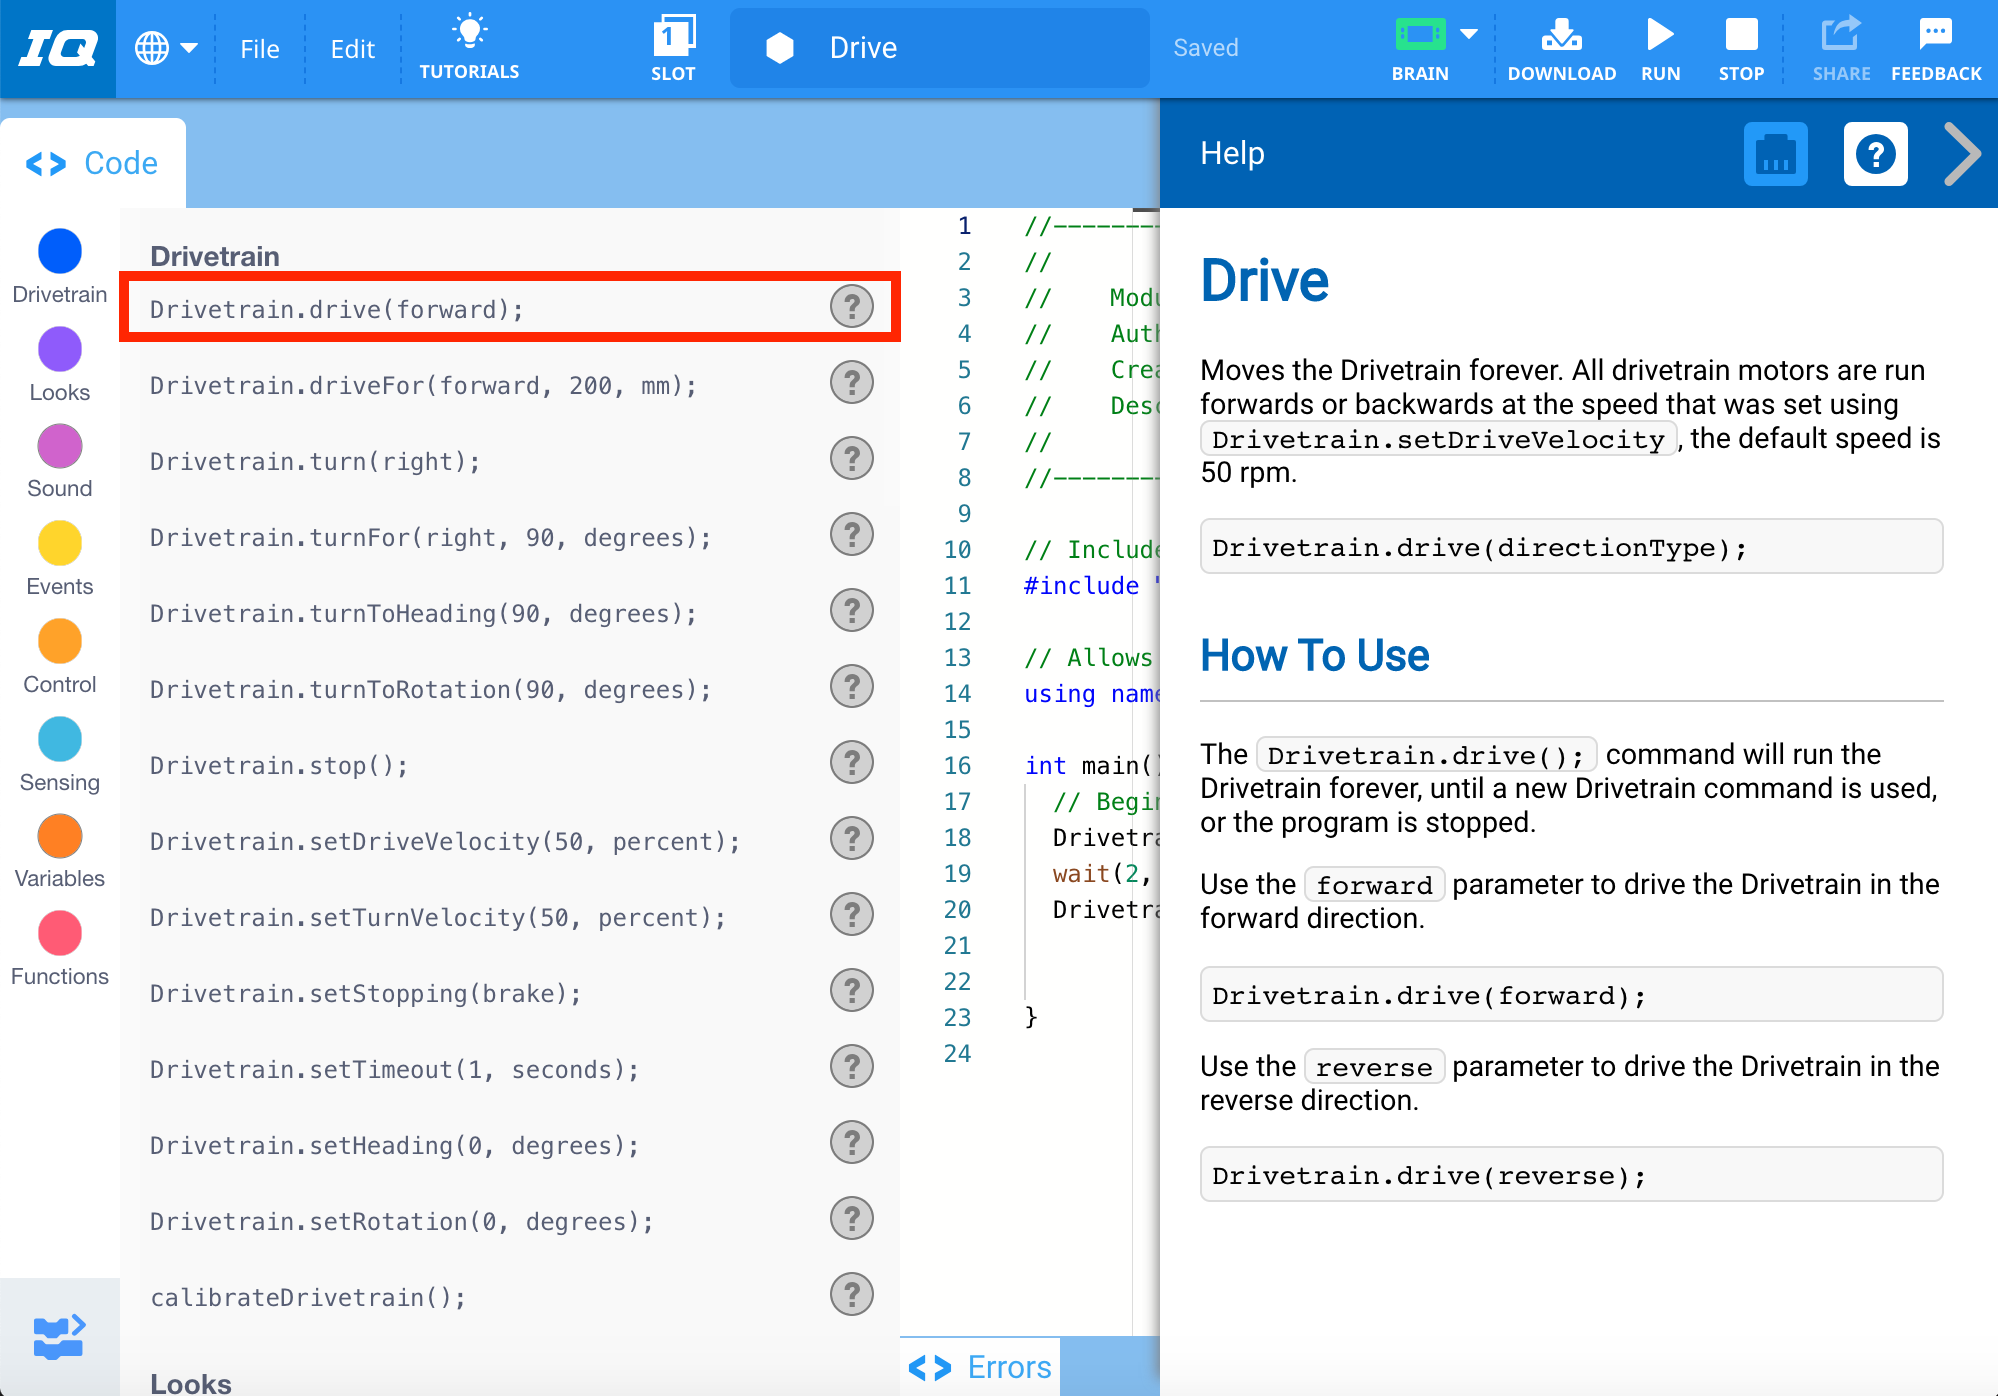Select the Sensing command category

(59, 740)
